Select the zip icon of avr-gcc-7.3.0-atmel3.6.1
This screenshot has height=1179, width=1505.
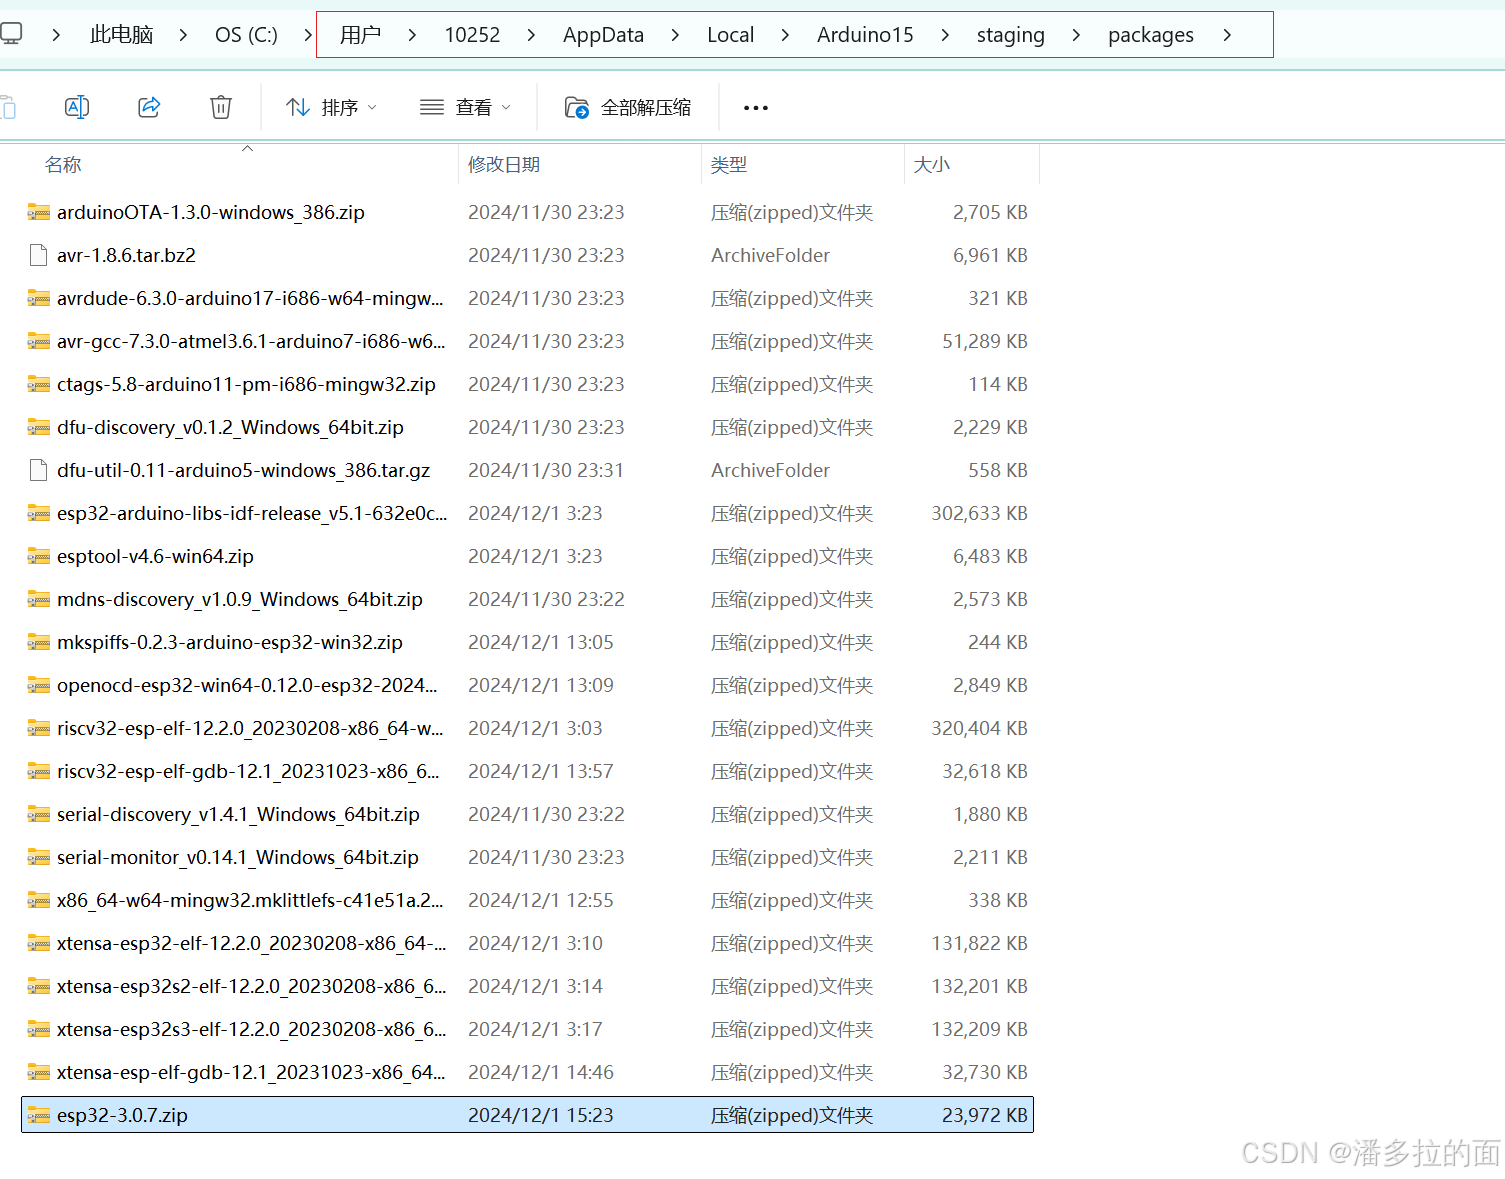39,341
